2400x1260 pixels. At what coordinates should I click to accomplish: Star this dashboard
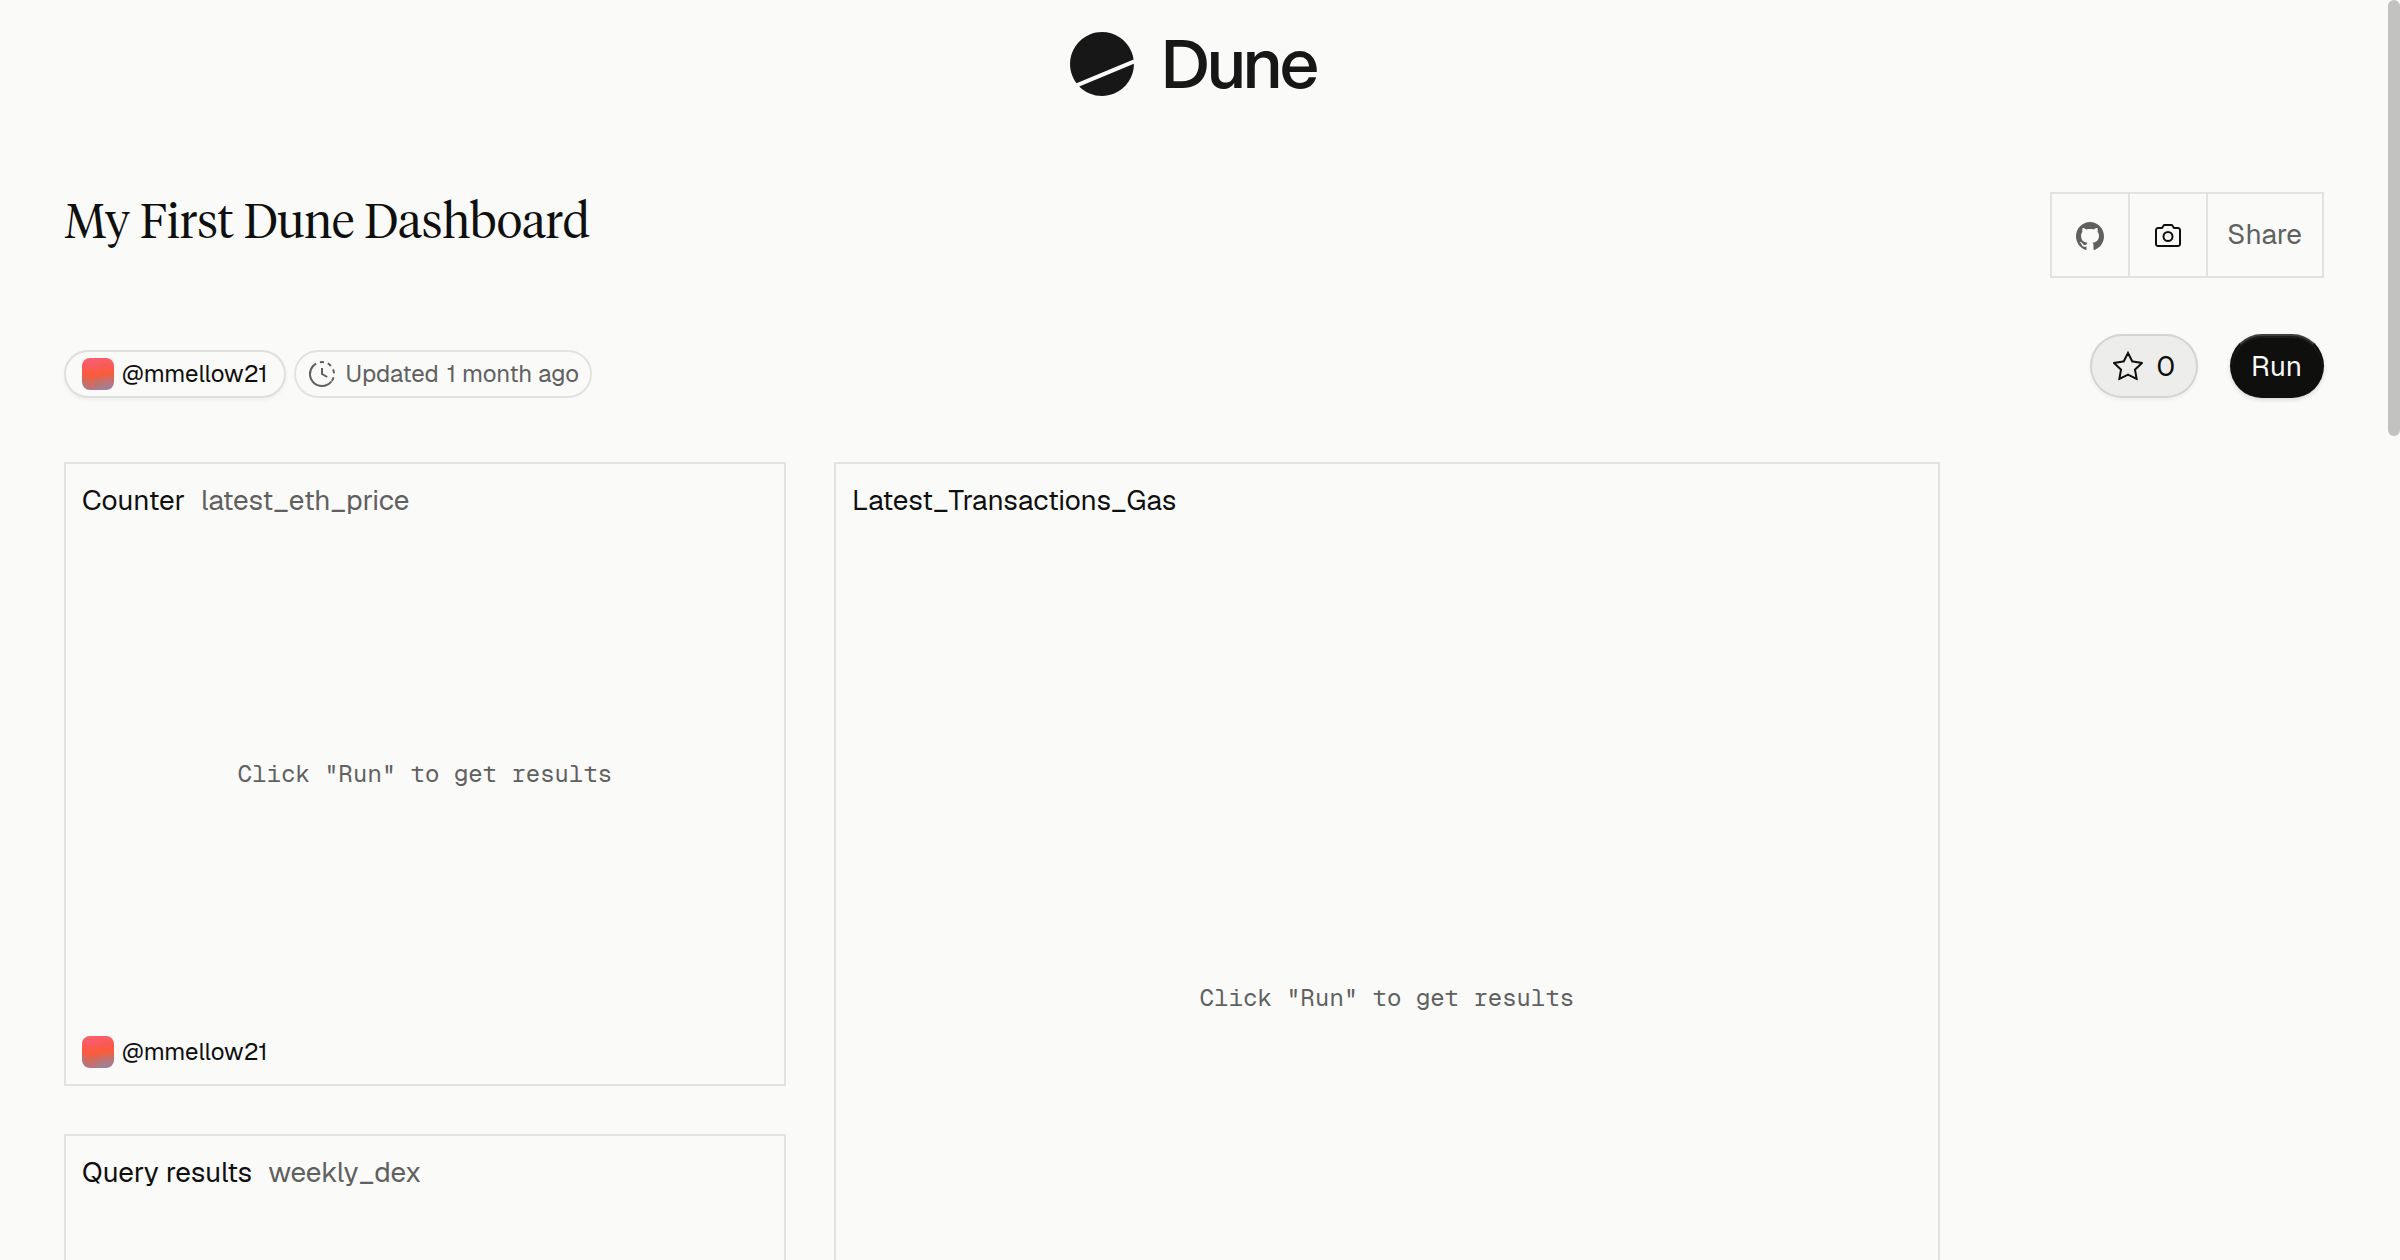pos(2143,366)
